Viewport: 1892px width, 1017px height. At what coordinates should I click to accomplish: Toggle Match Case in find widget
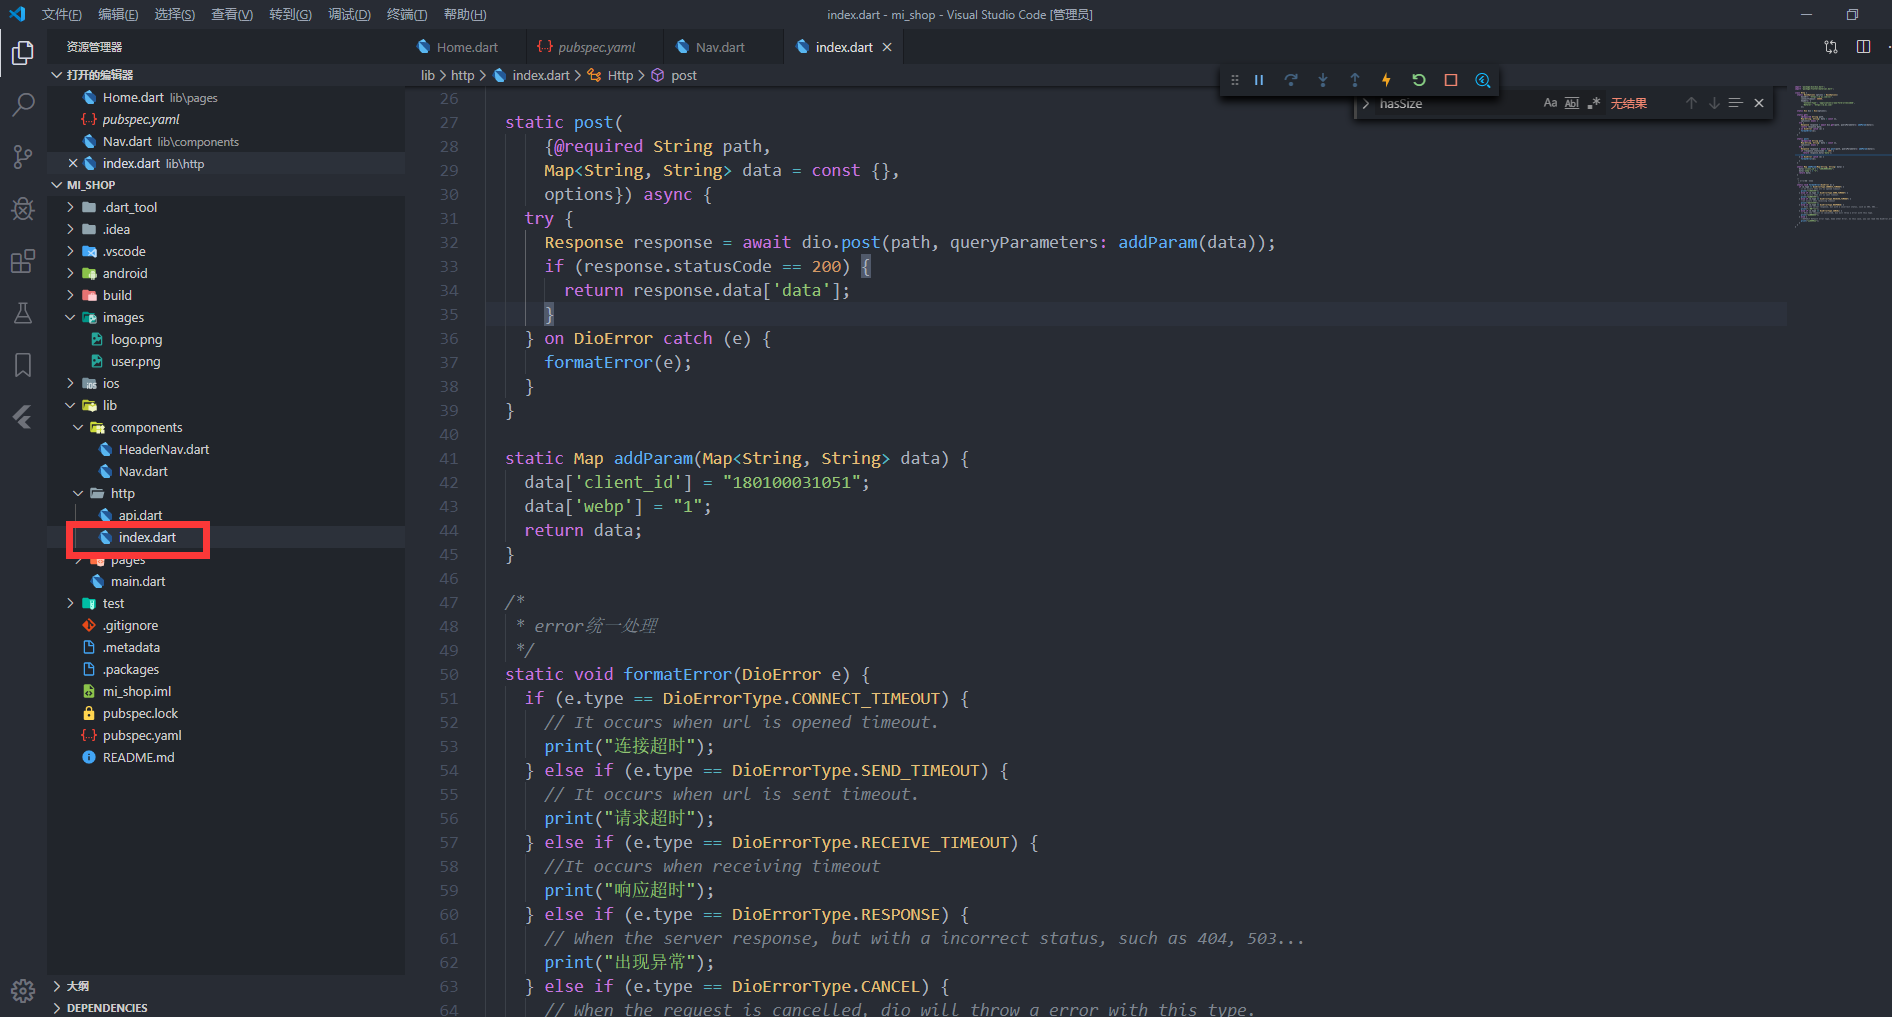click(1550, 103)
